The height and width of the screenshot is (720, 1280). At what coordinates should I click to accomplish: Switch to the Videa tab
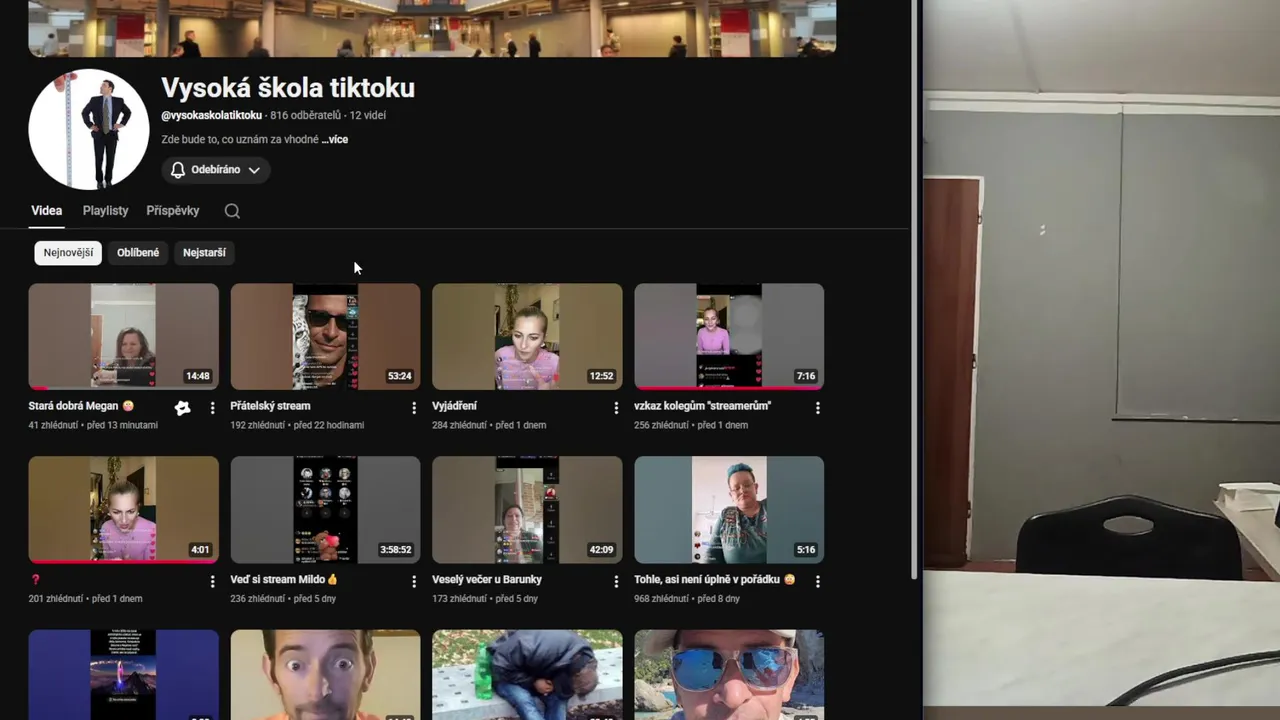[46, 211]
